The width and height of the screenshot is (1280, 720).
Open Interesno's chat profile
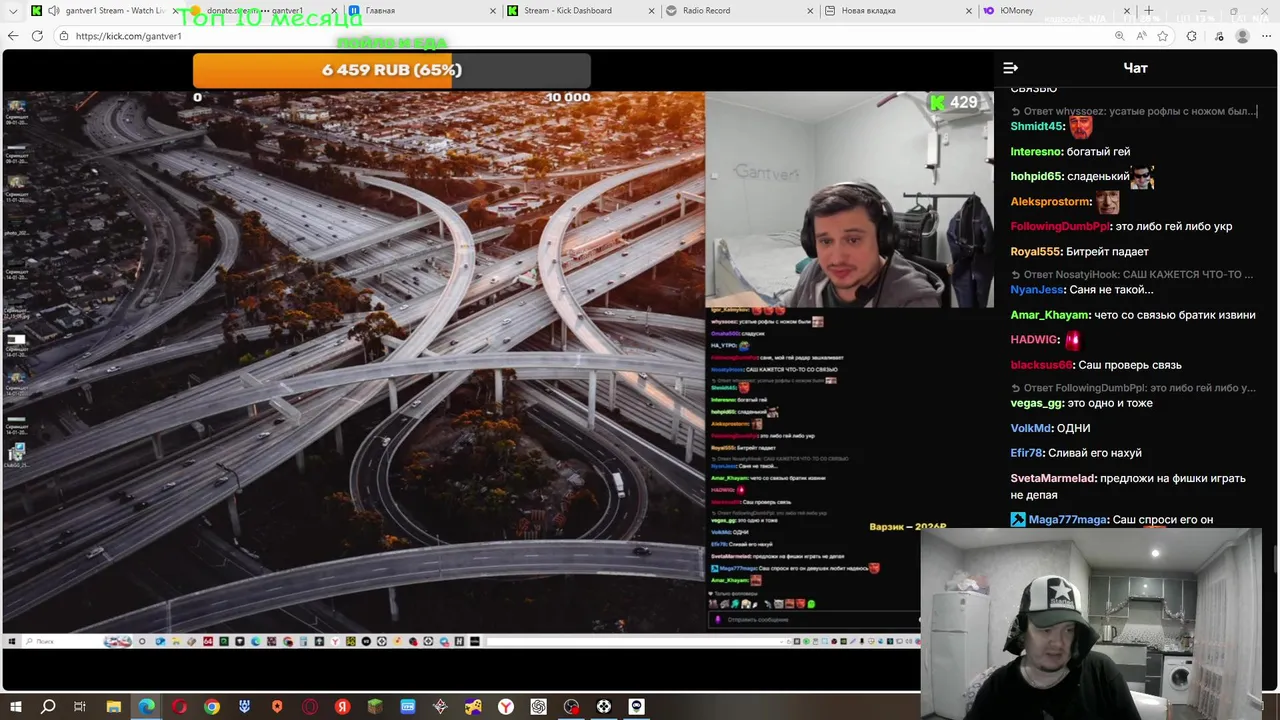coord(1036,152)
